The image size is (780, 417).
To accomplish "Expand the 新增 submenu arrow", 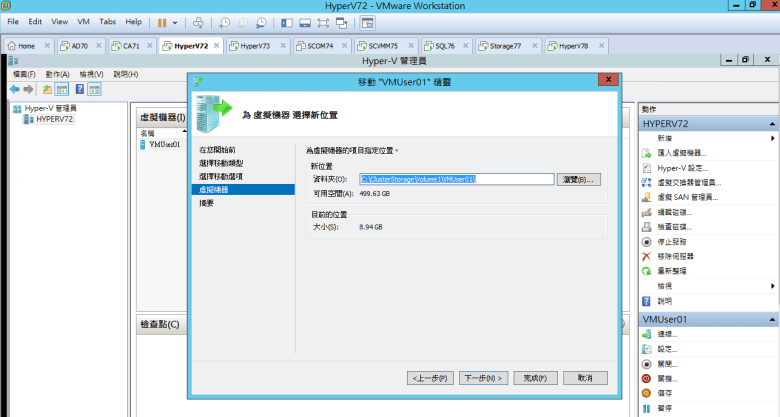I will click(773, 138).
